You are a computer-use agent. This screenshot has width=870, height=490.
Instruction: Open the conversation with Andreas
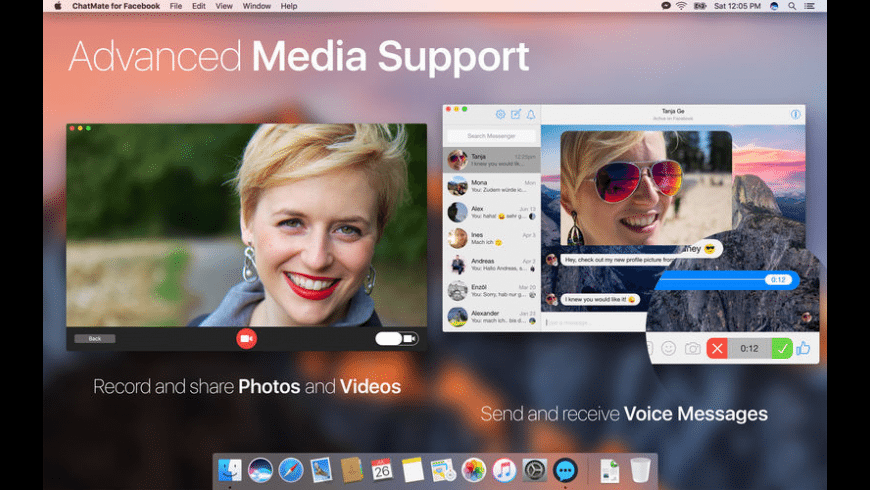coord(492,264)
